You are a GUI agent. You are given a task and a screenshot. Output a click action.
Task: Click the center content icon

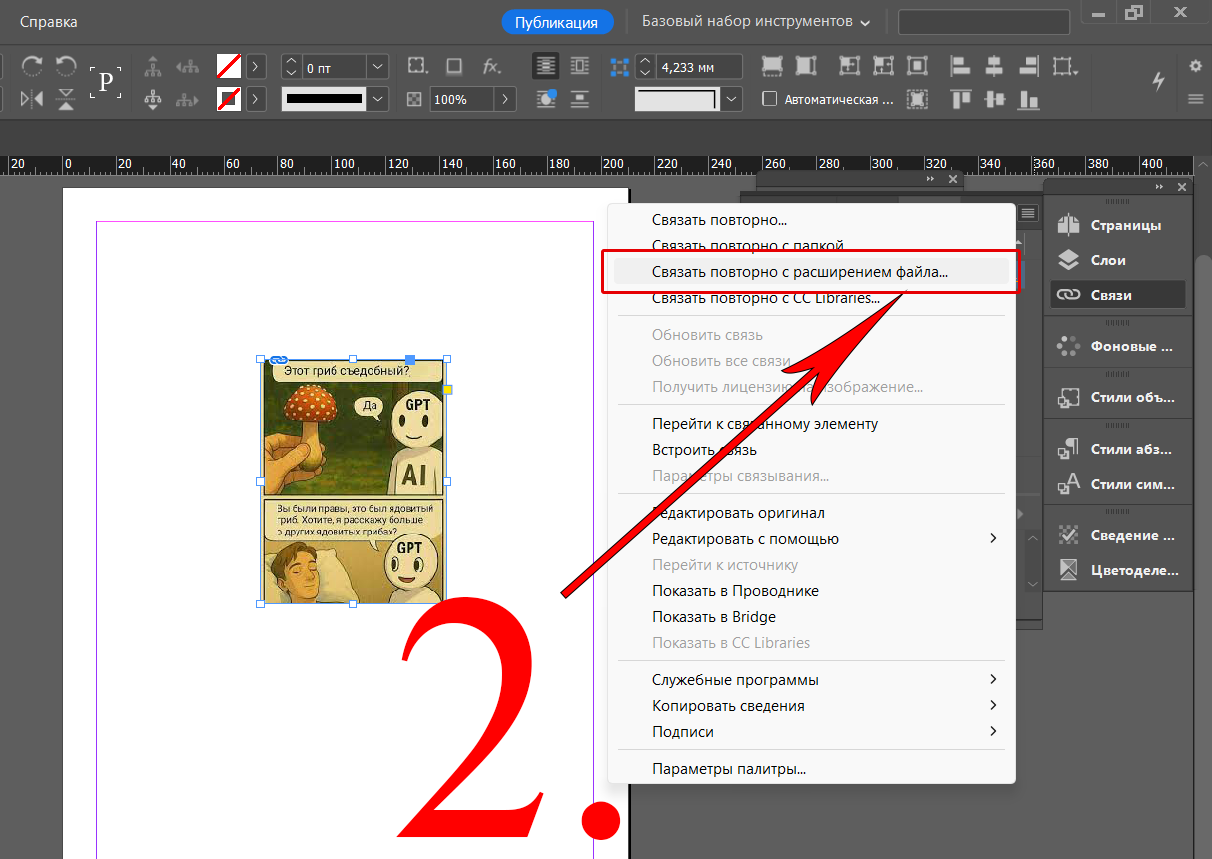(916, 66)
